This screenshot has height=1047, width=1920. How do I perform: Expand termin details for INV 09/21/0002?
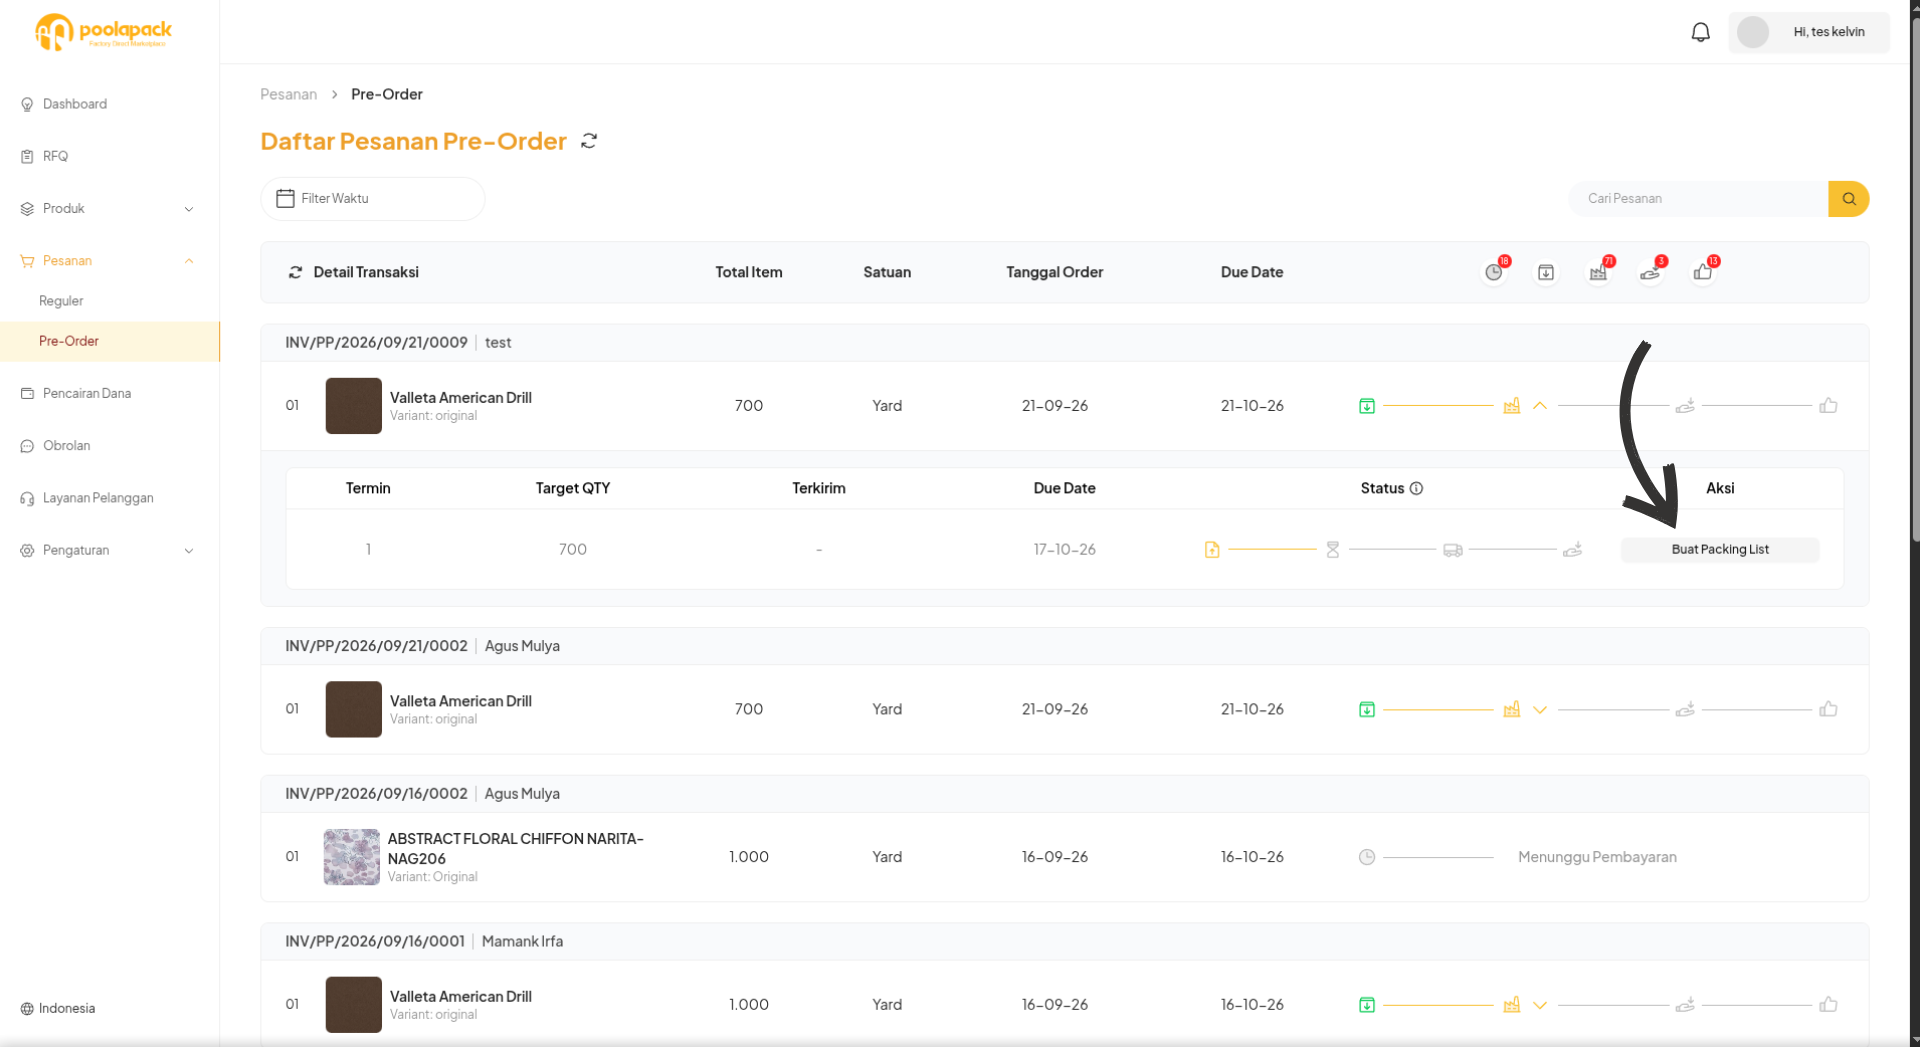[x=1540, y=709]
